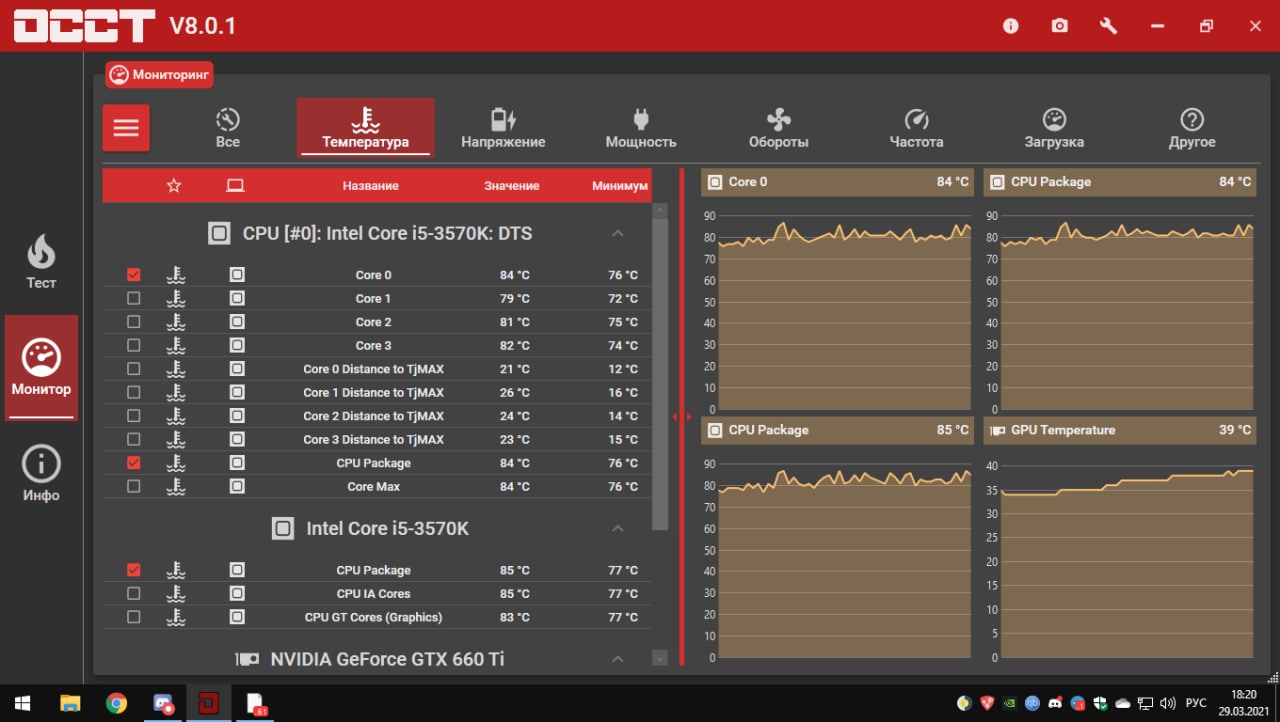Screen dimensions: 1280x722
Task: Switch to the Загрузка tab
Action: click(1054, 128)
